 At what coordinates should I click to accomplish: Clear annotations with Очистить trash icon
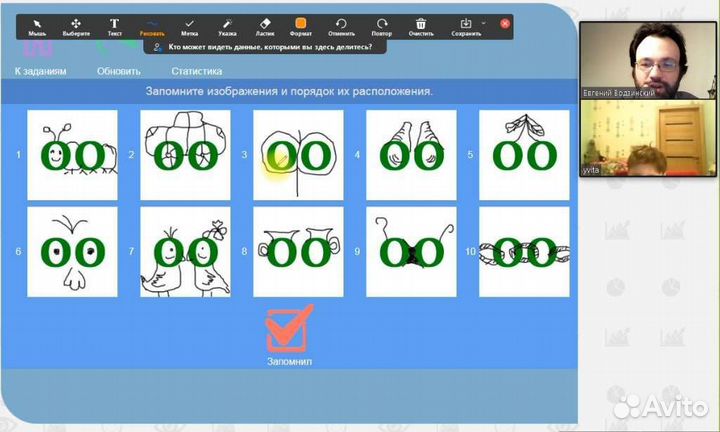coord(421,25)
